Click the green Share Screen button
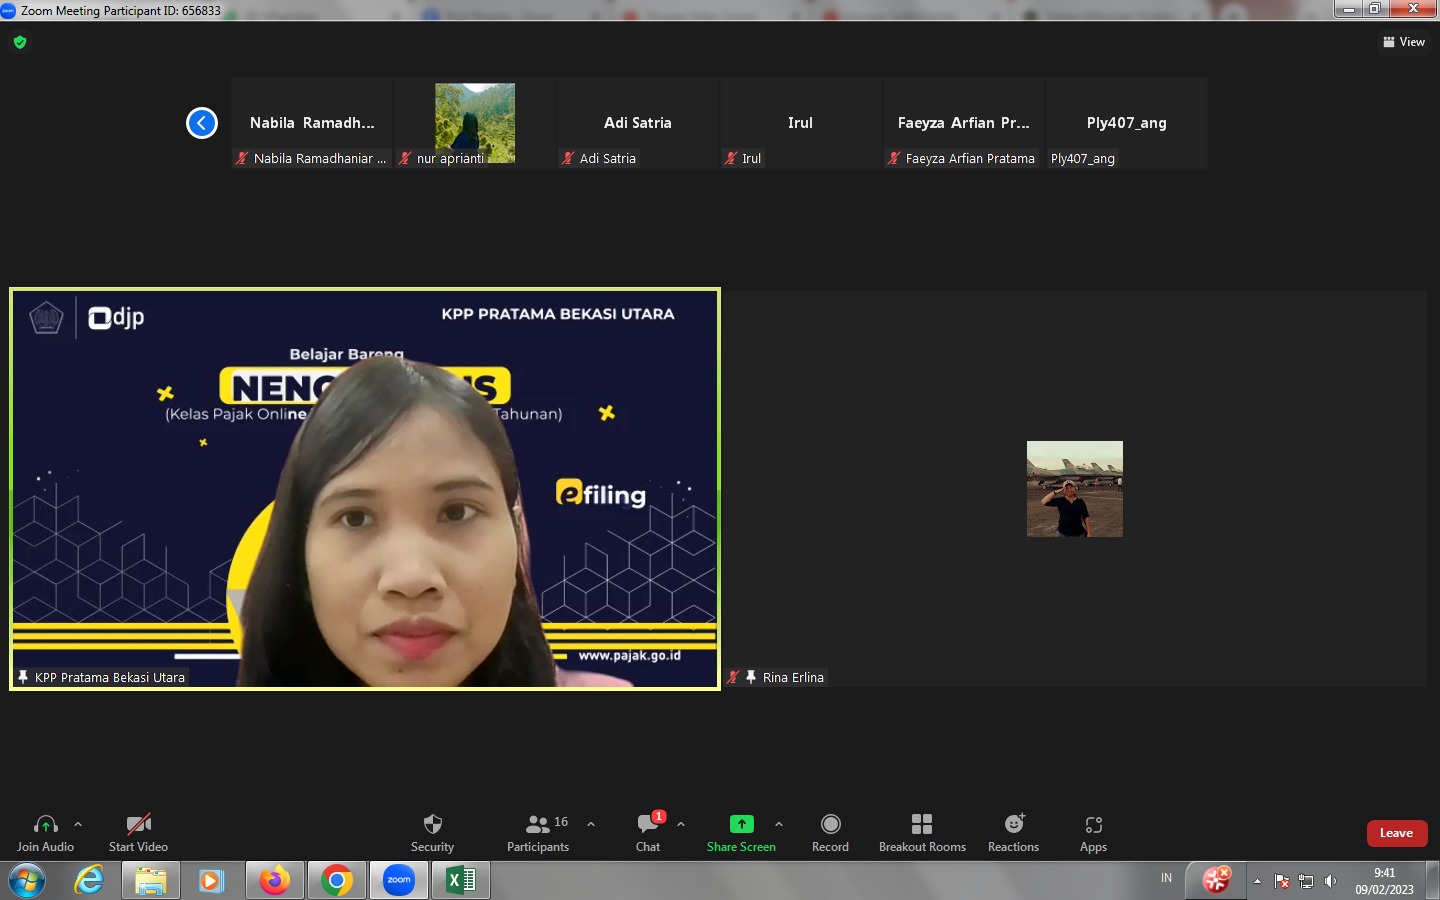This screenshot has width=1440, height=900. pyautogui.click(x=741, y=825)
